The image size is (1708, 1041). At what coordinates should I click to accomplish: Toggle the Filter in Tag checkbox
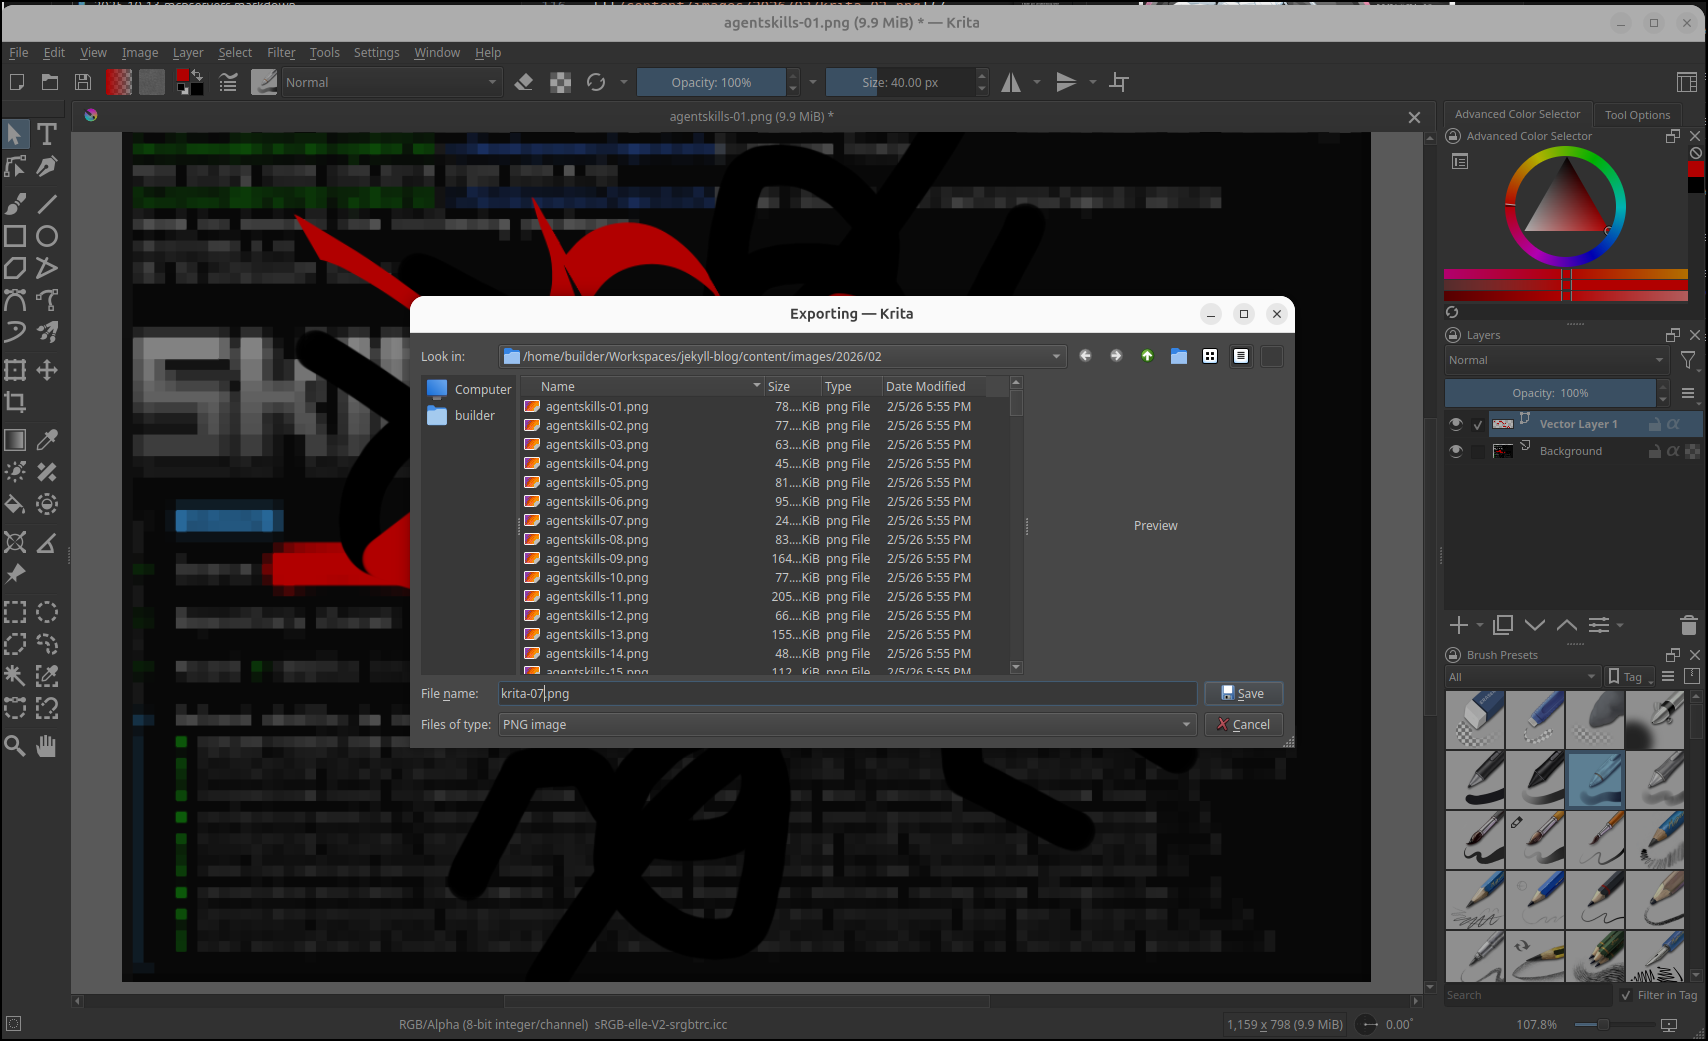click(x=1626, y=995)
